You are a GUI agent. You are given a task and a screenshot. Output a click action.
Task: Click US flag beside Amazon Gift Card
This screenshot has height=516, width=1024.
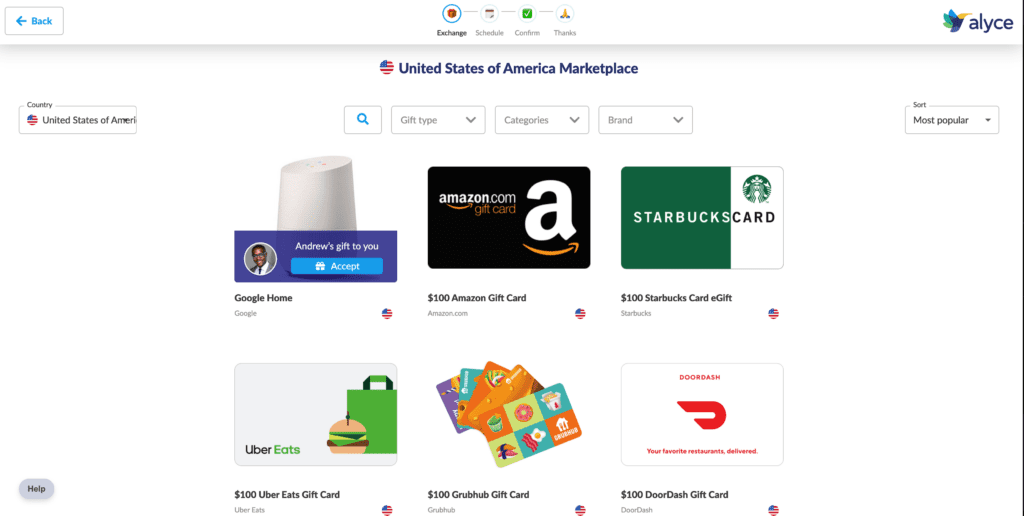coord(580,314)
